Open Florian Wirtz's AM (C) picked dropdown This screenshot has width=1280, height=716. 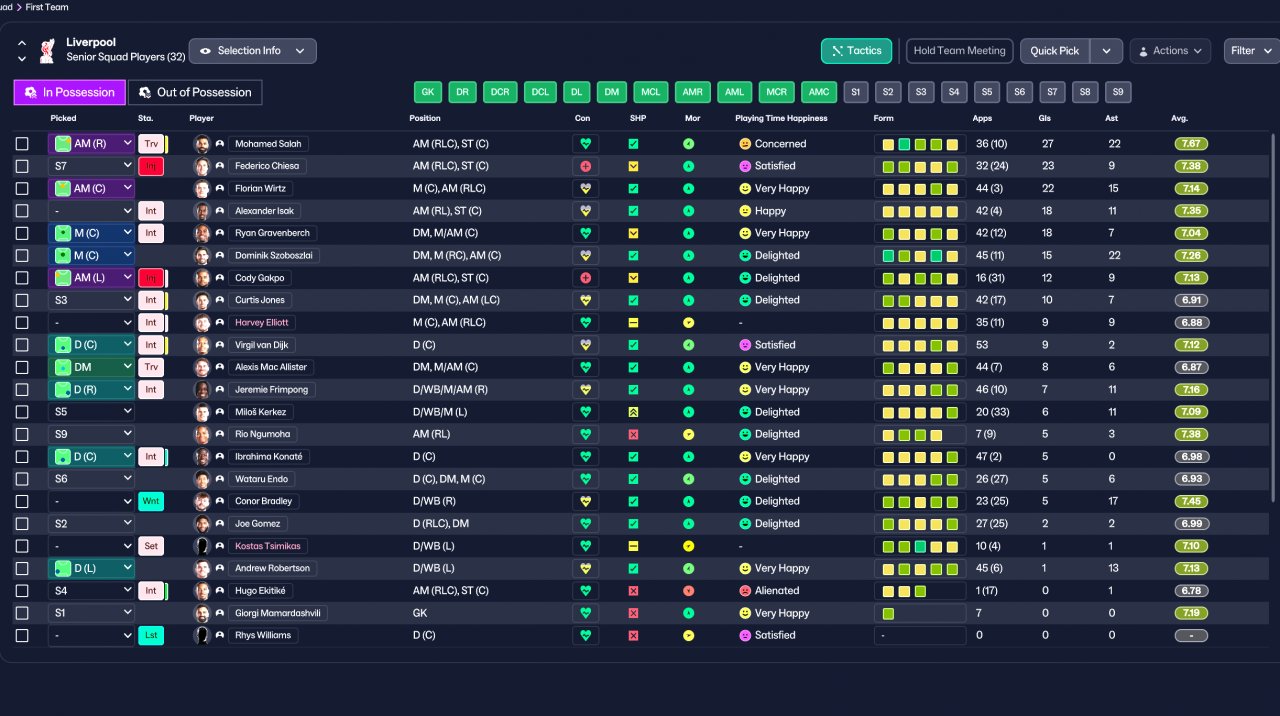[x=91, y=188]
